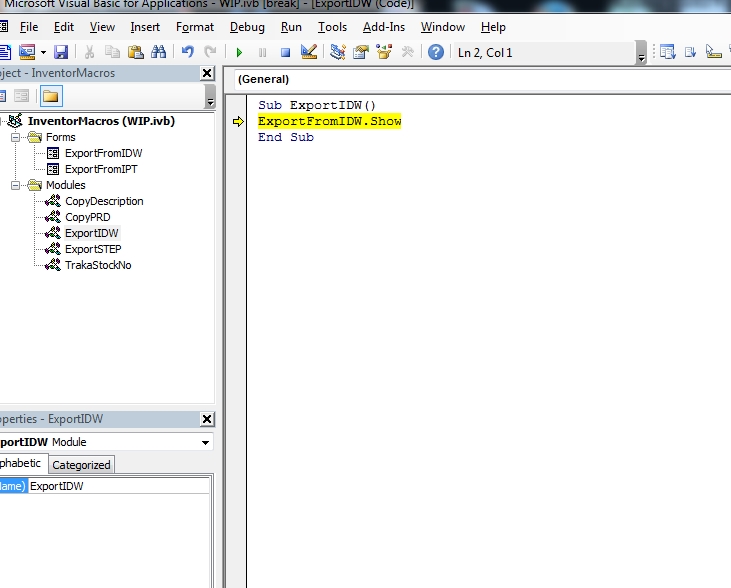Click the List Properties/Methods icon
Viewport: 731px width, 588px height.
(668, 52)
